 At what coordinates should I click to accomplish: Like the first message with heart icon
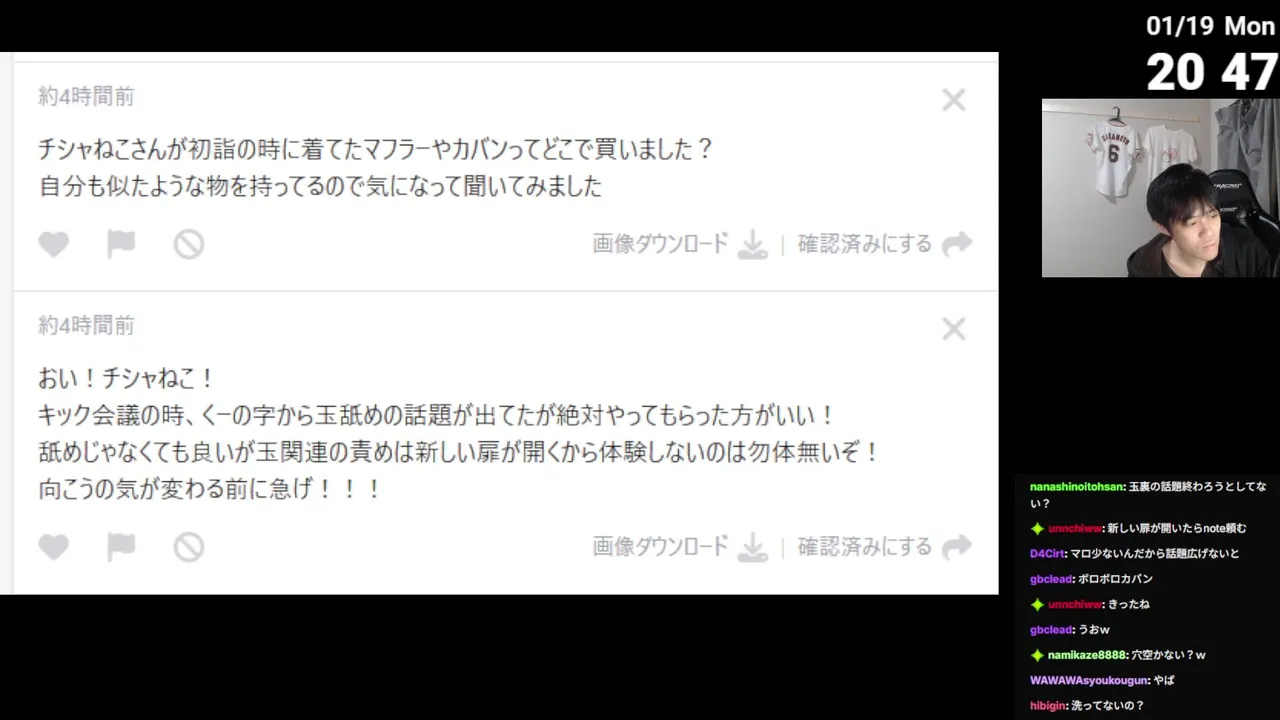point(54,244)
